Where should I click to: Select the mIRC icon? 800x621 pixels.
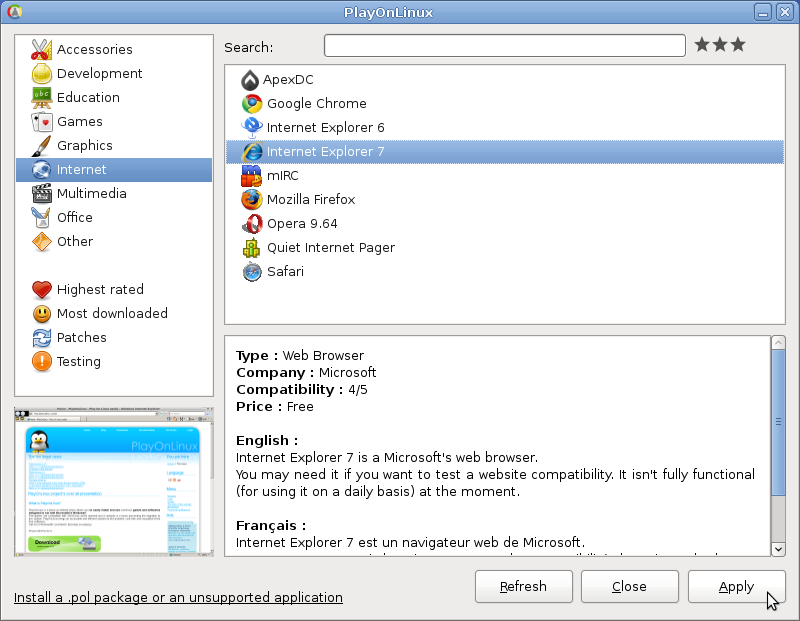click(252, 176)
